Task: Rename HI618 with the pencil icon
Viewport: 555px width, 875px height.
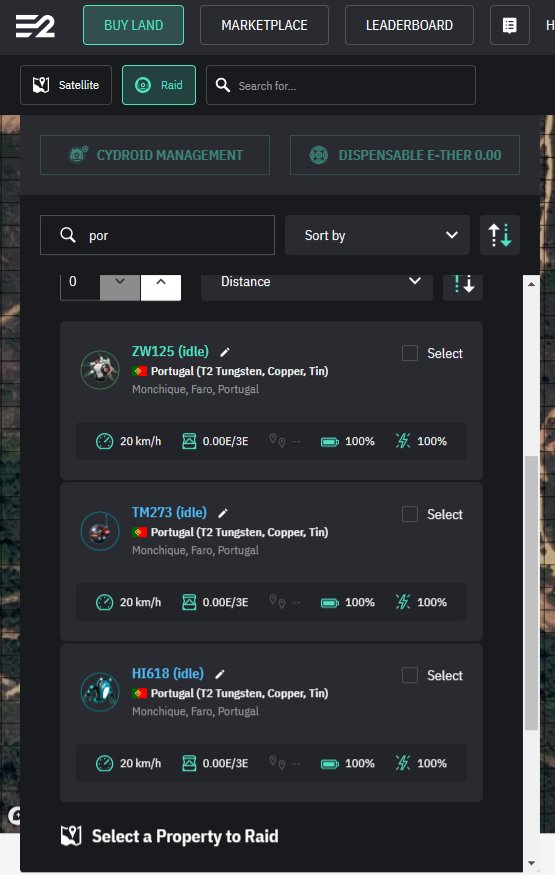Action: (220, 674)
